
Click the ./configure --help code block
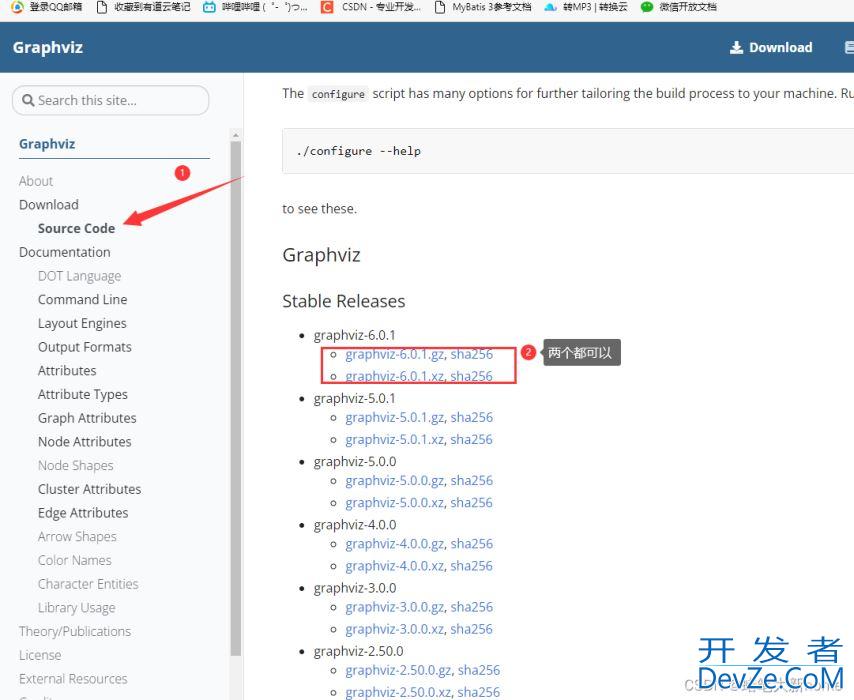[568, 151]
